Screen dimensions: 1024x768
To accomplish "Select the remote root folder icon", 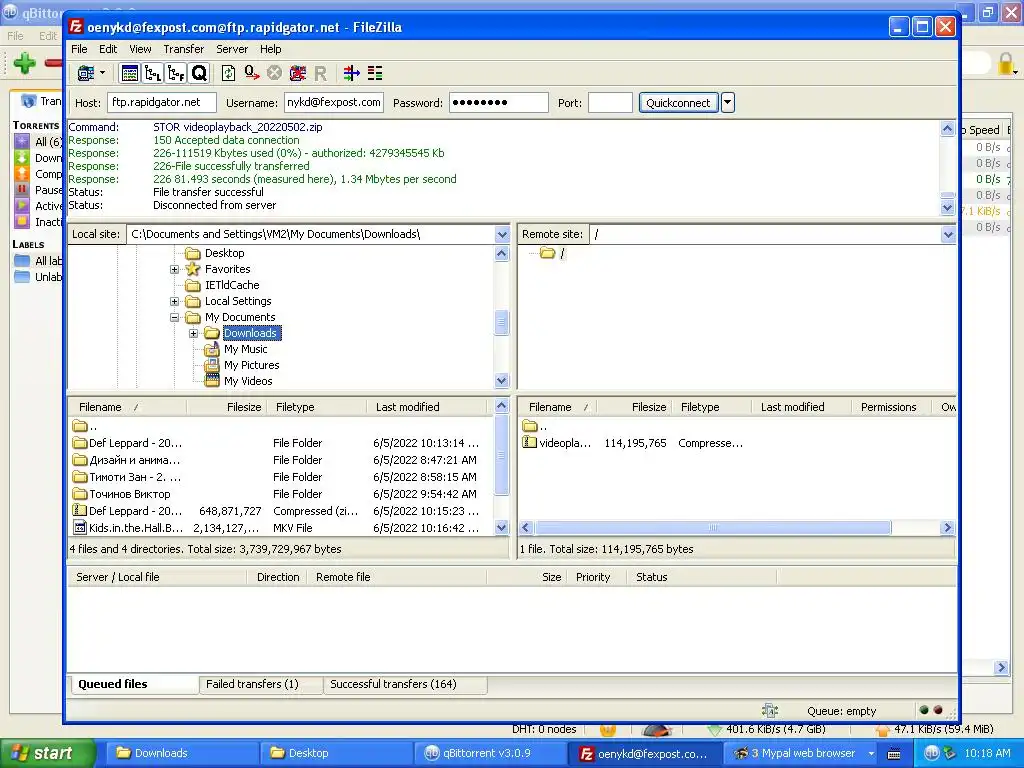I will click(x=547, y=253).
